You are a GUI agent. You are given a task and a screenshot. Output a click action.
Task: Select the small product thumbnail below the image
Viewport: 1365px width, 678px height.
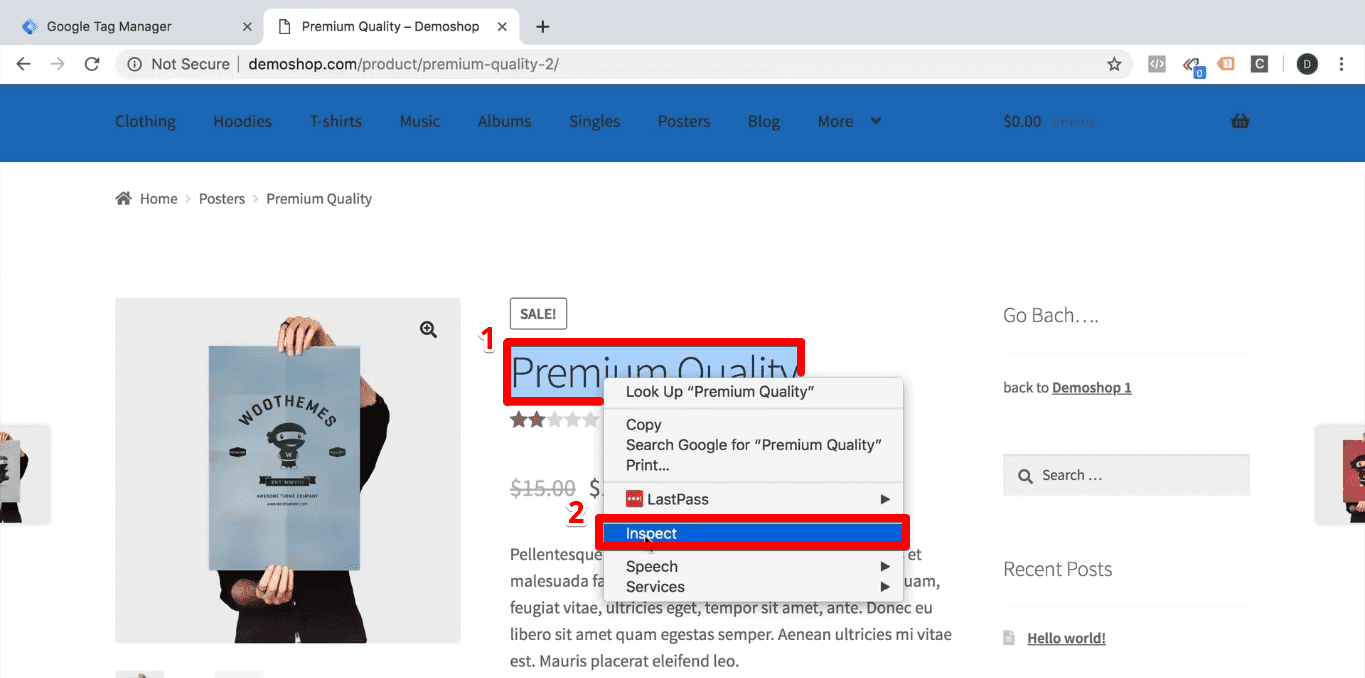(x=139, y=674)
